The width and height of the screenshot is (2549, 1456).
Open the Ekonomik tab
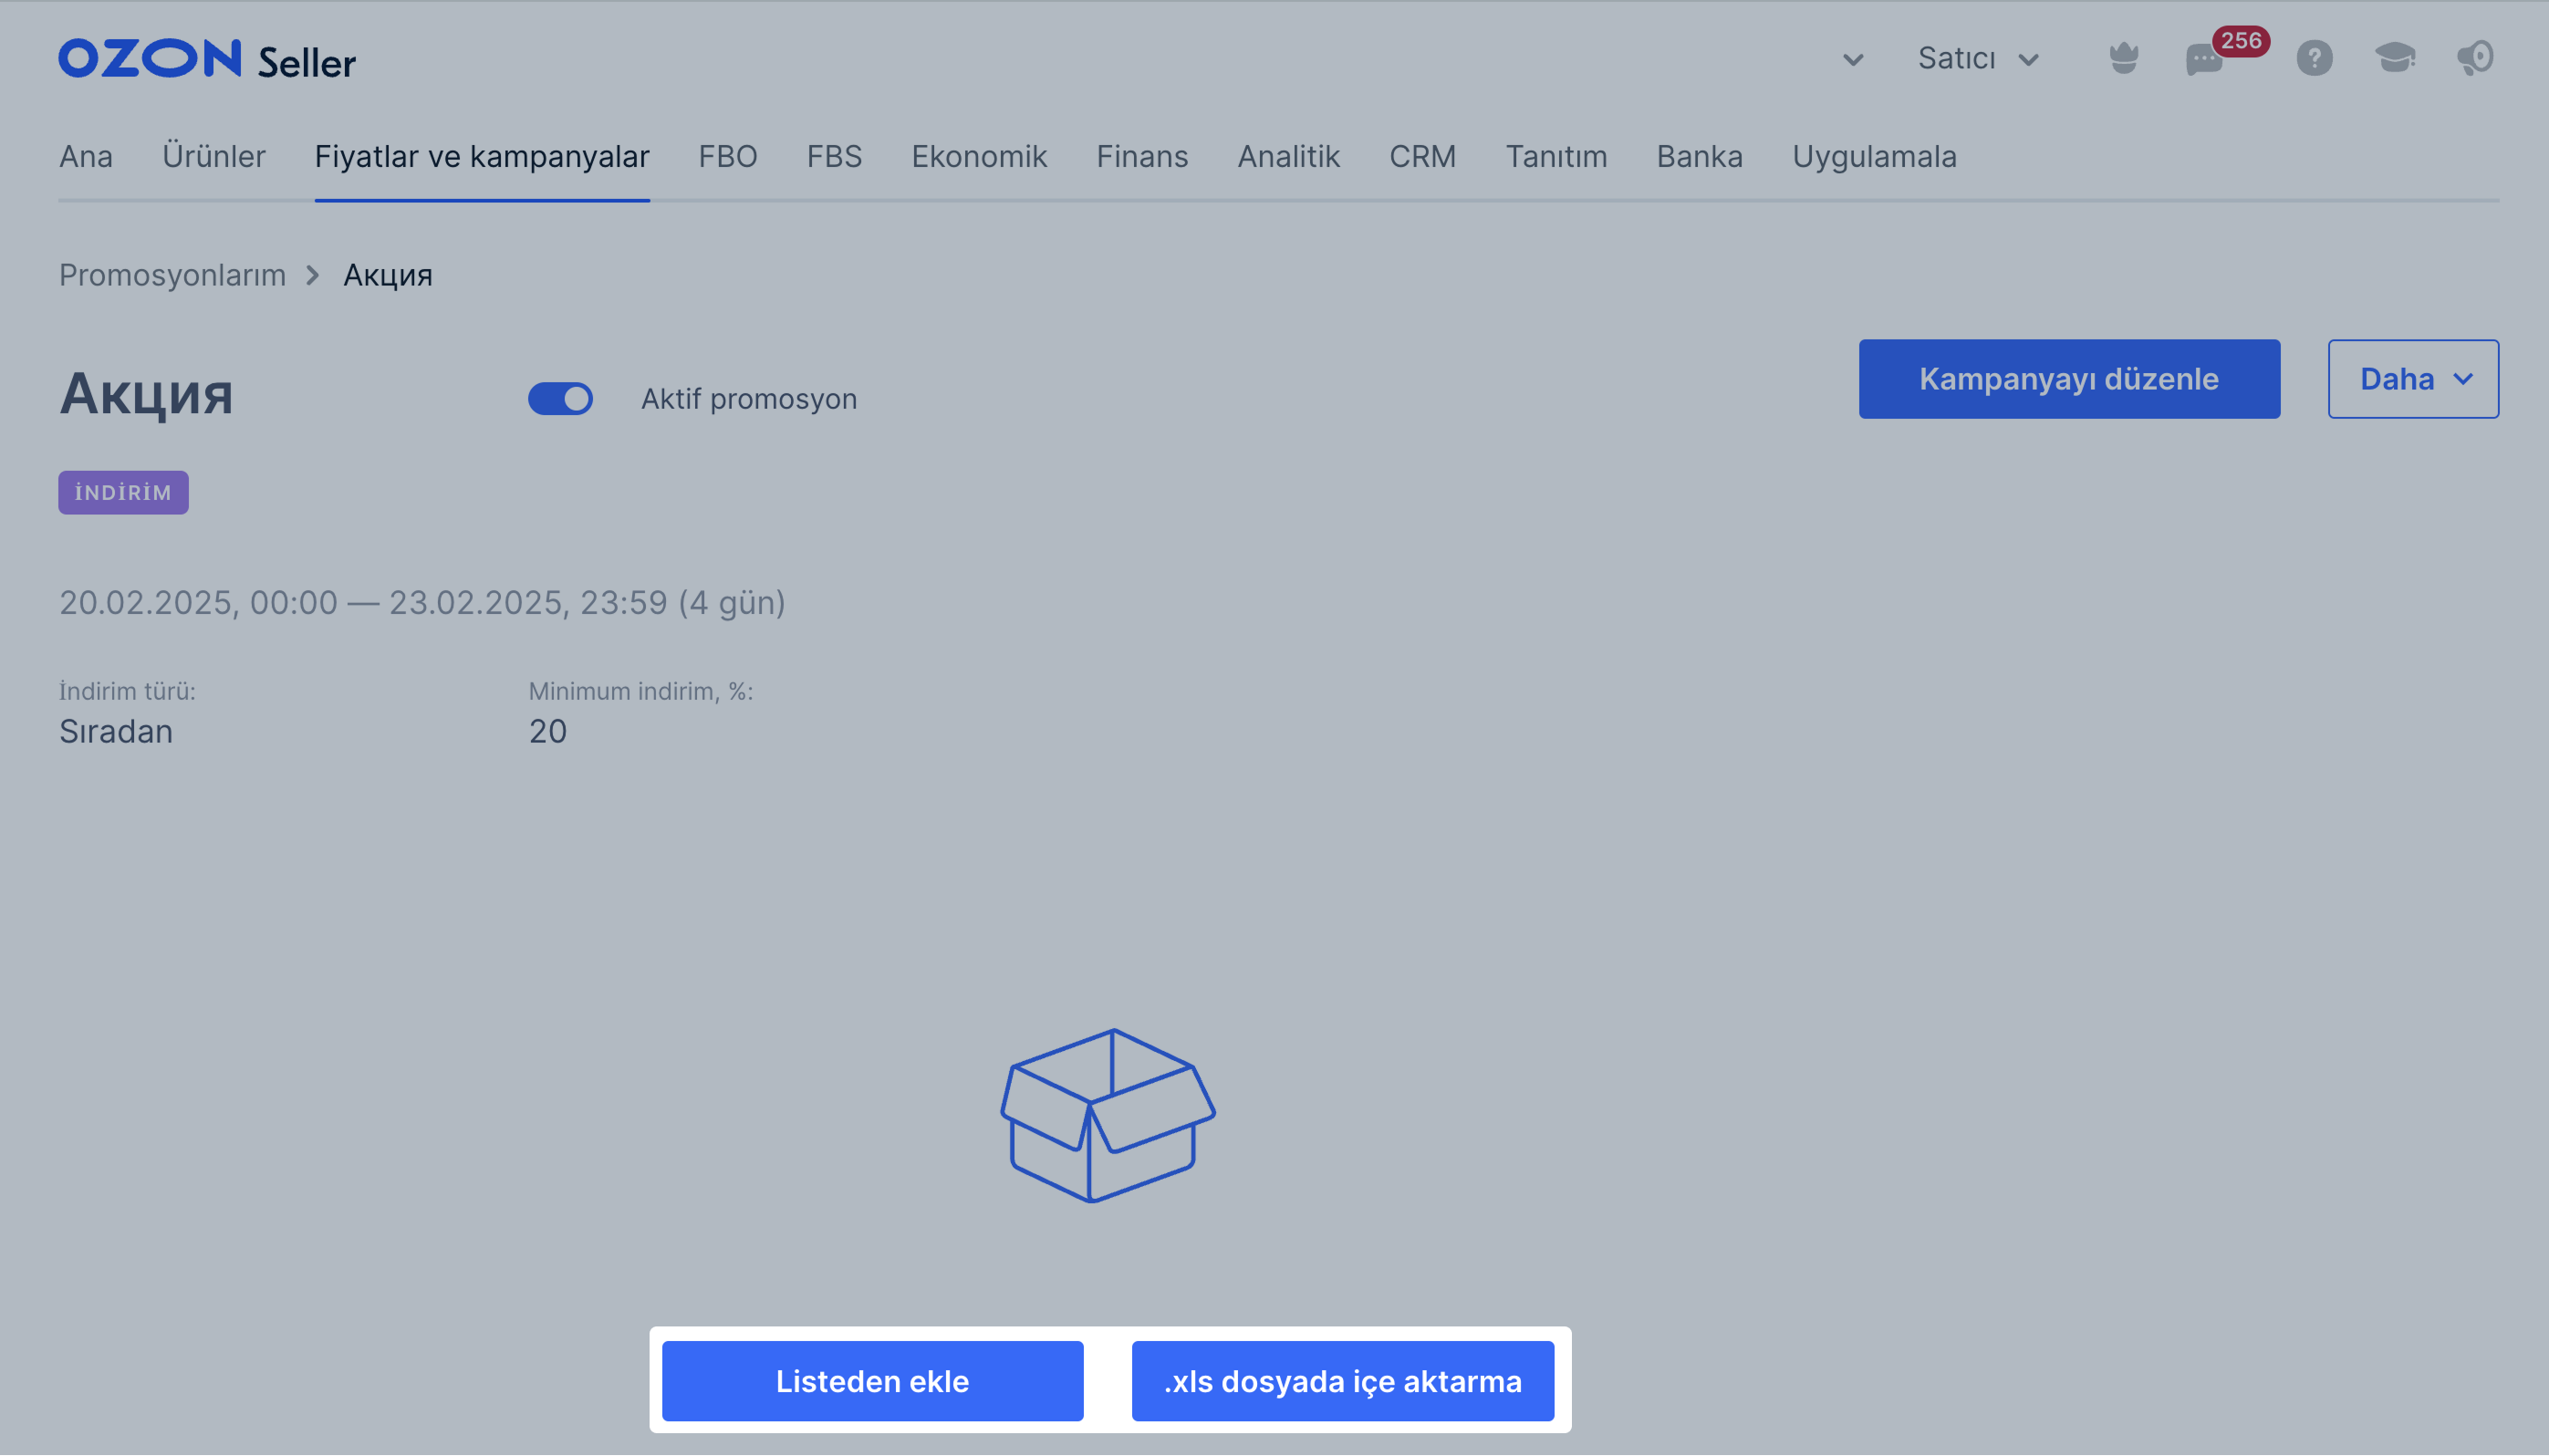(979, 157)
